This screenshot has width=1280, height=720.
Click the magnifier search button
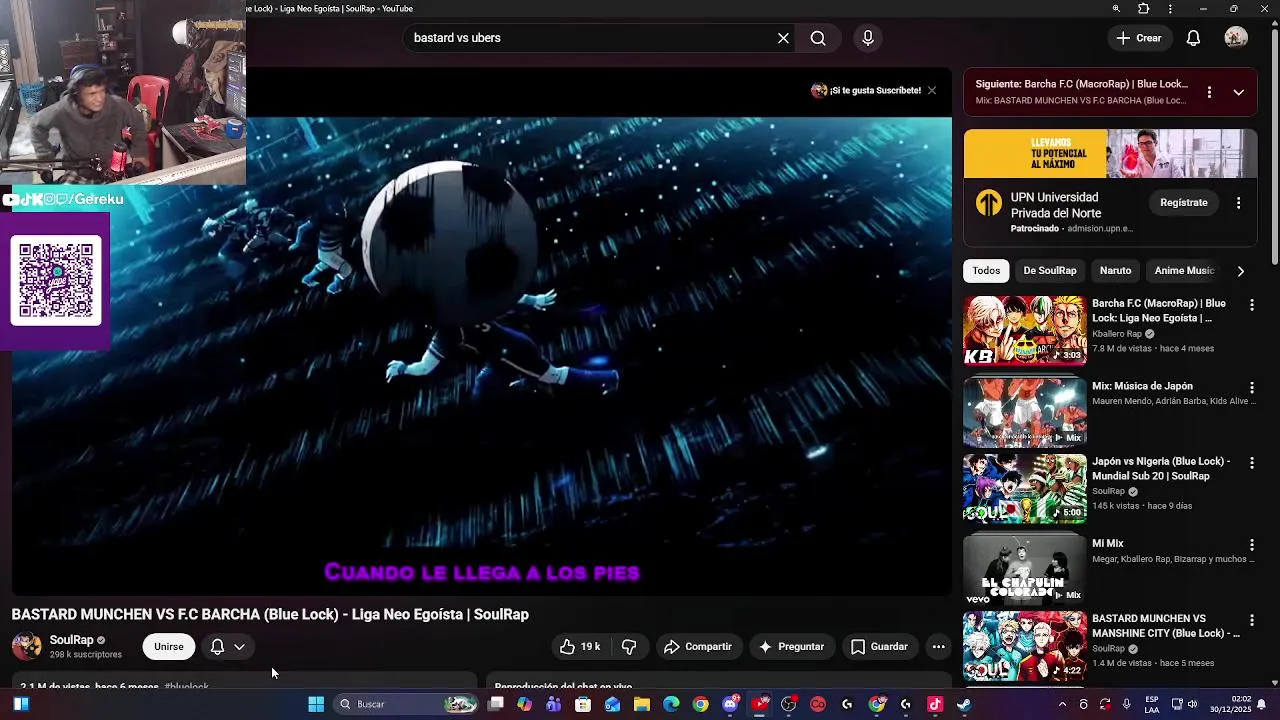818,38
